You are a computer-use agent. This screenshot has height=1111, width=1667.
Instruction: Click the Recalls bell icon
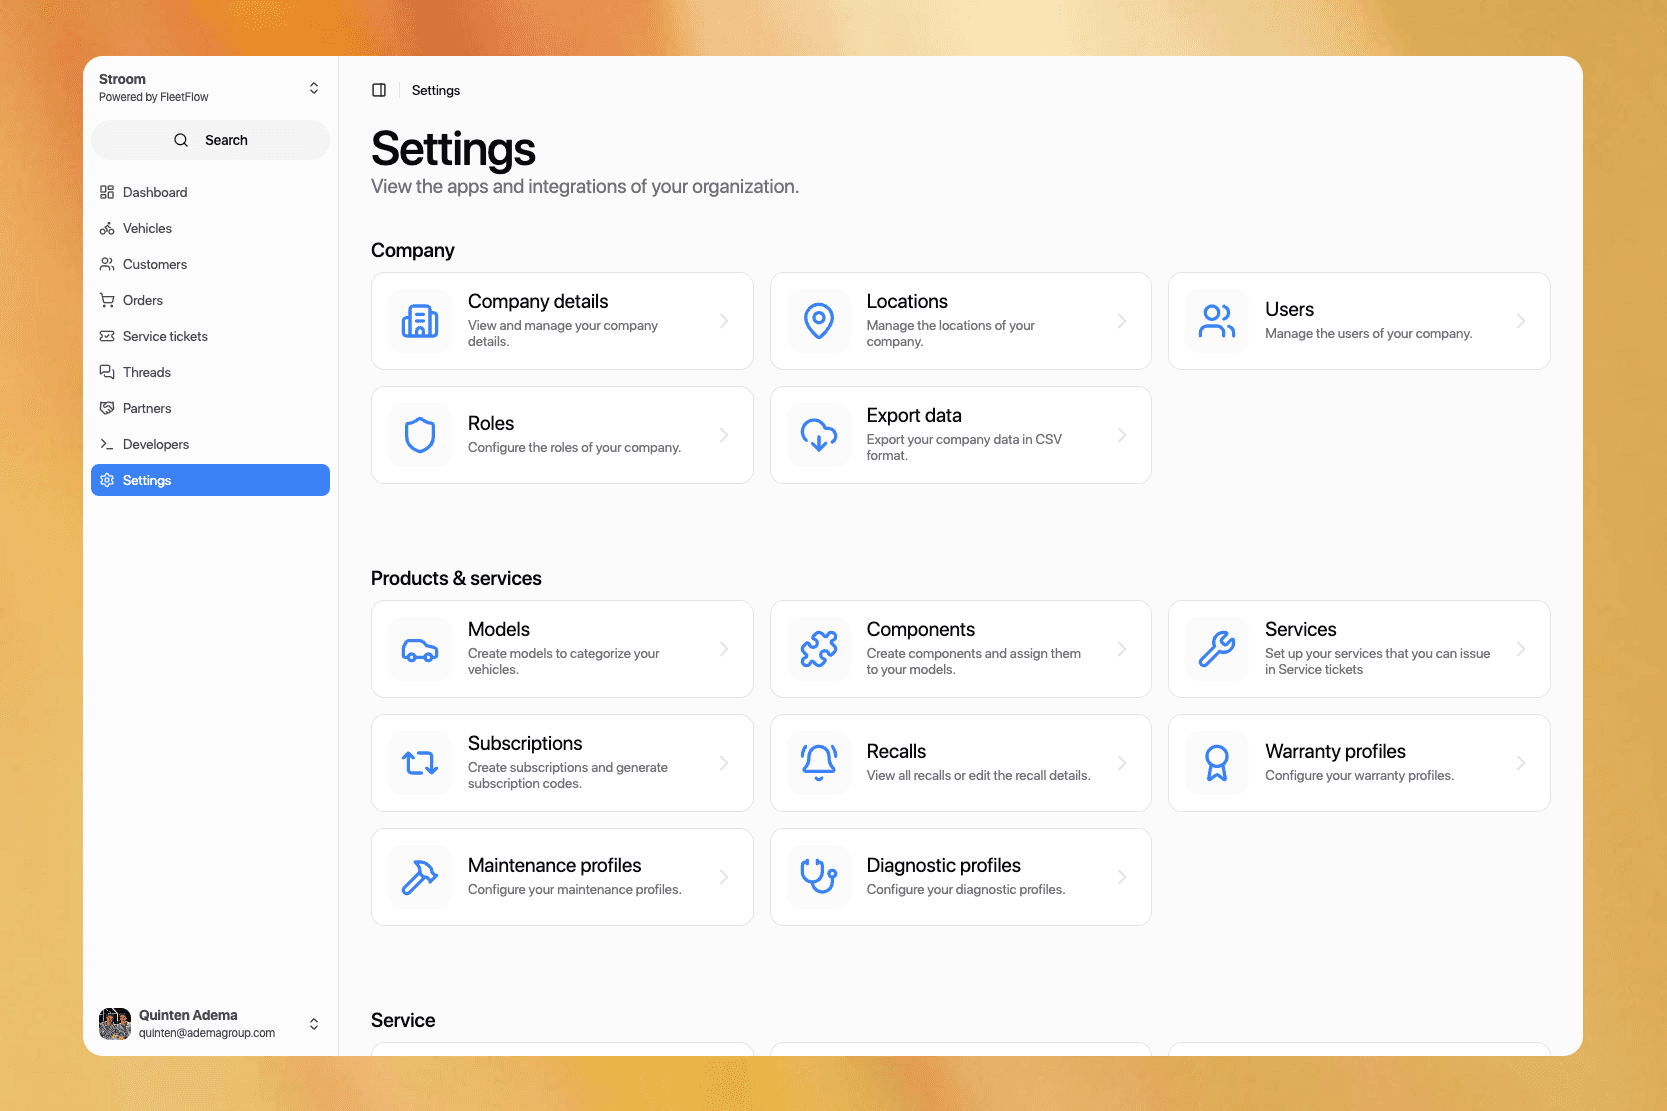tap(819, 763)
